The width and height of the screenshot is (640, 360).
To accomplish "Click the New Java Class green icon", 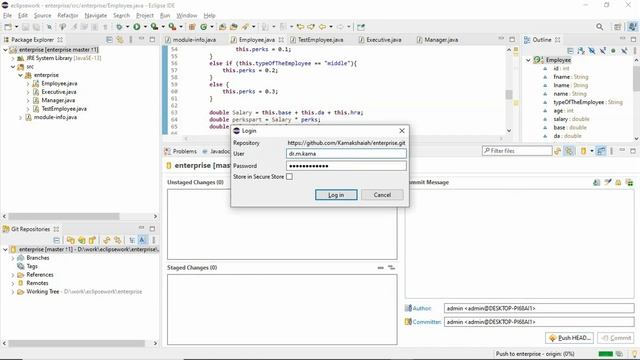I will [203, 27].
